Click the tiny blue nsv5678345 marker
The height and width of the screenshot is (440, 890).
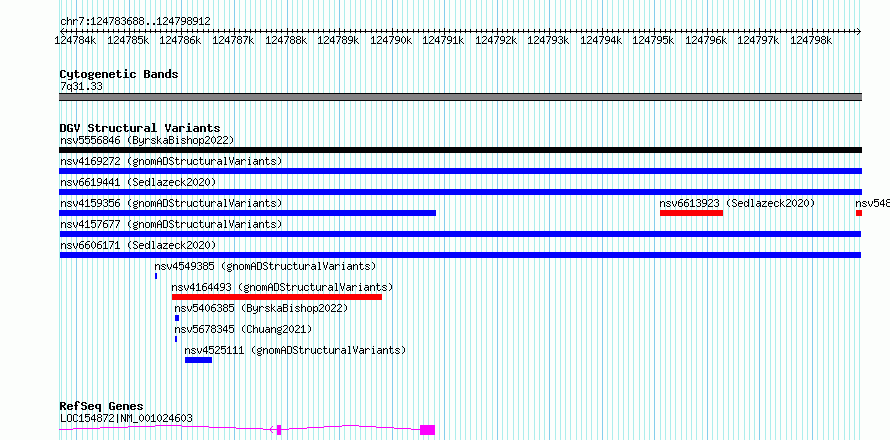(x=176, y=339)
